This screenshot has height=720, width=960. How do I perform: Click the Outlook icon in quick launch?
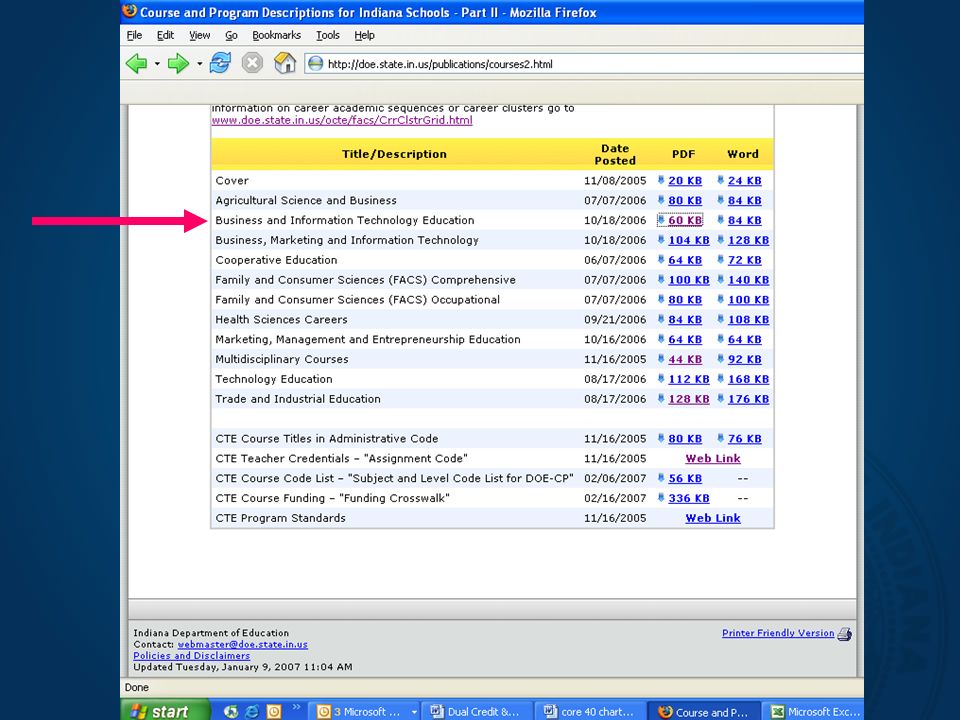[x=274, y=711]
